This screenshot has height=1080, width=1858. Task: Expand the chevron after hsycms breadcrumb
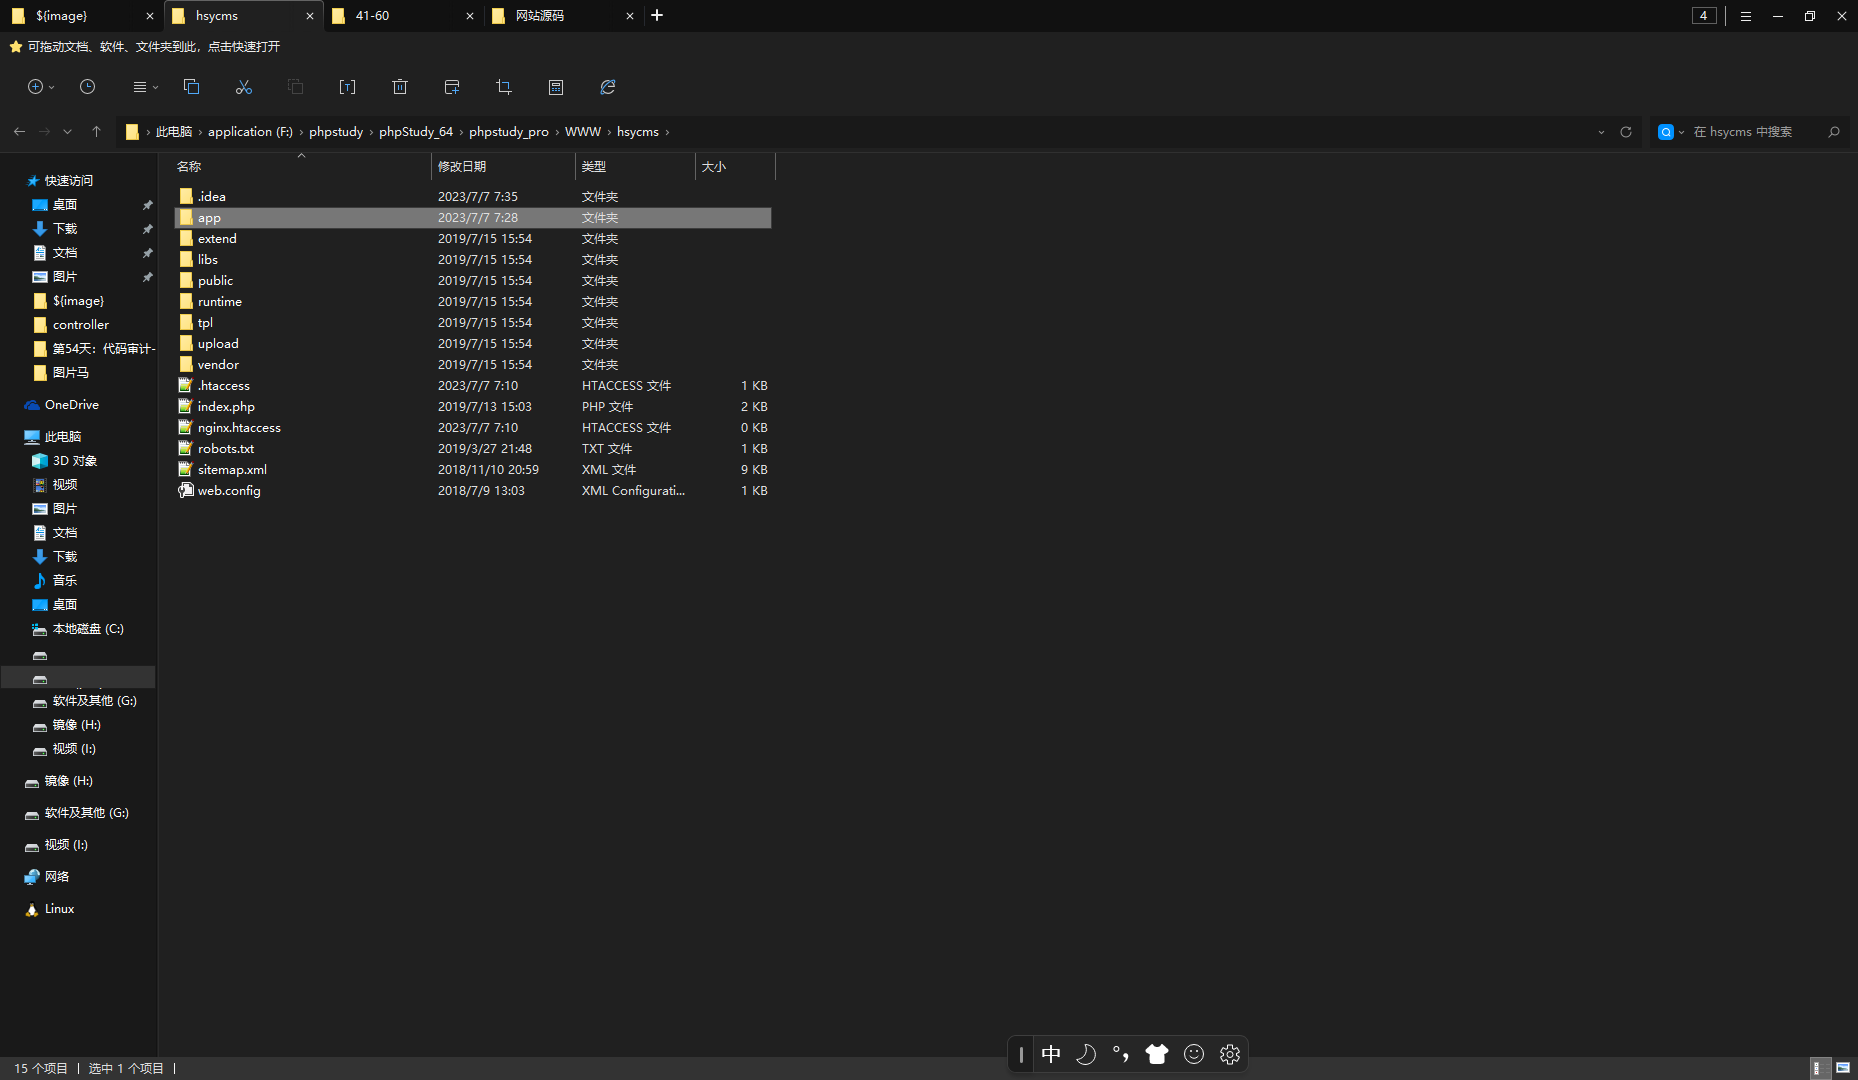pos(667,132)
